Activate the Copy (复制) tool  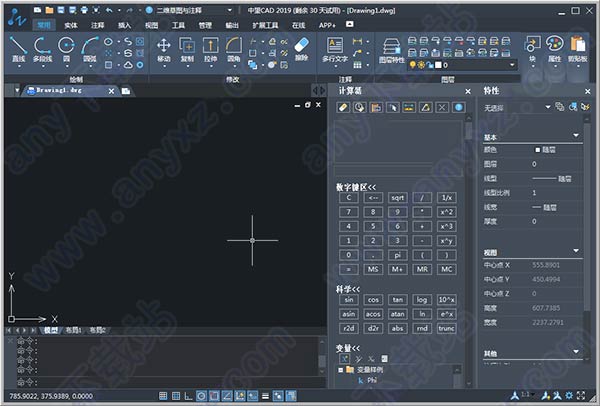187,50
